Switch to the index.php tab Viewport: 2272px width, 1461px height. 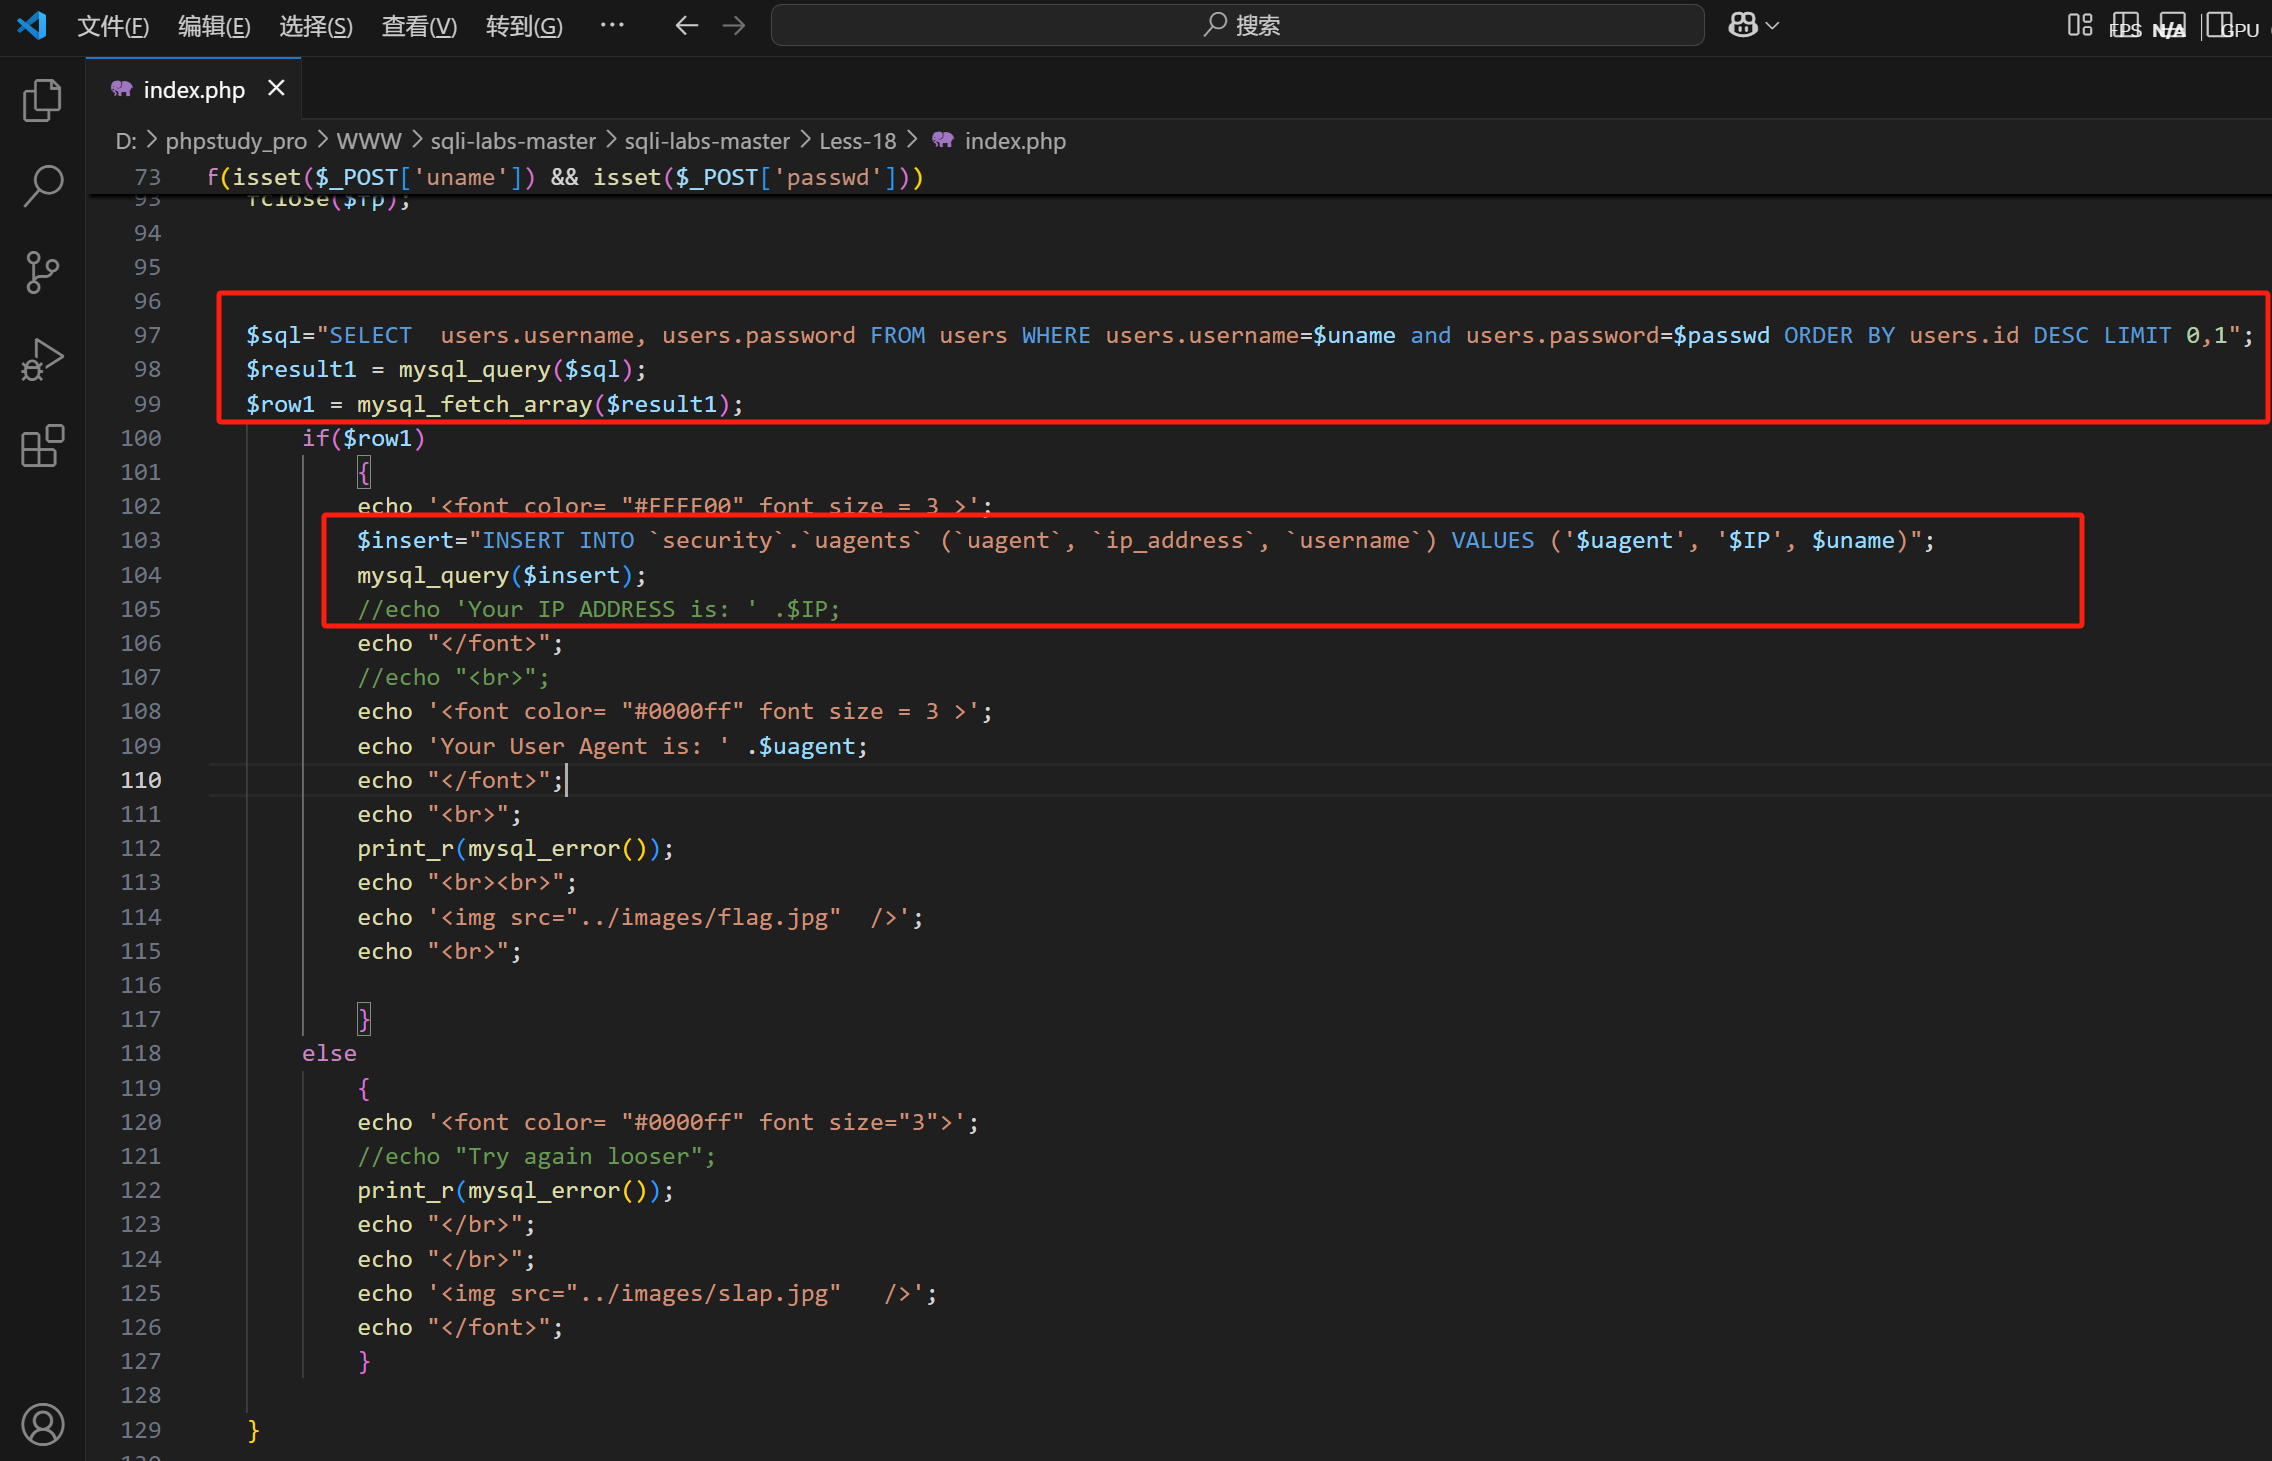(x=193, y=90)
